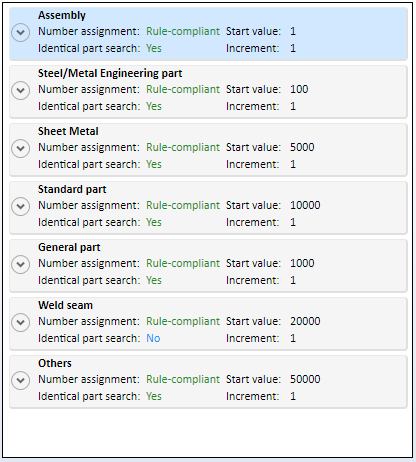Select start value 5000 of Sheet Metal
Image resolution: width=416 pixels, height=462 pixels.
(302, 147)
